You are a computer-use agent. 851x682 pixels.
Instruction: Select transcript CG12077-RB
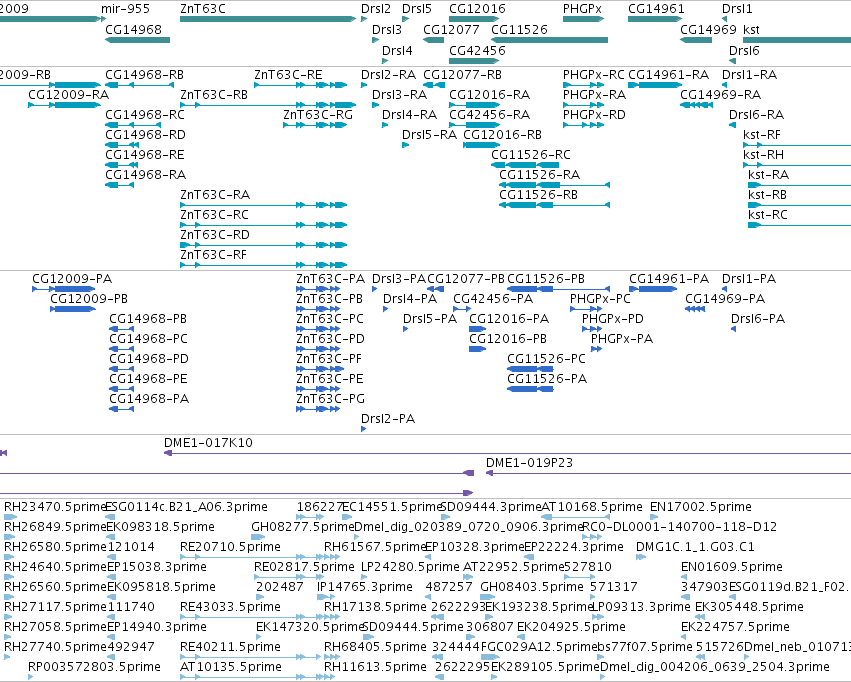click(x=434, y=85)
